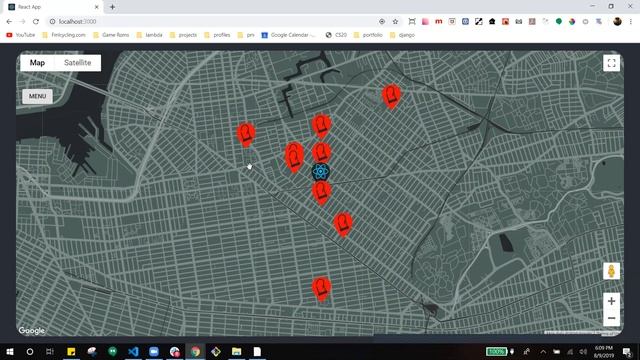Viewport: 640px width, 360px height.
Task: Open the lambda bookmark folder
Action: coord(149,35)
